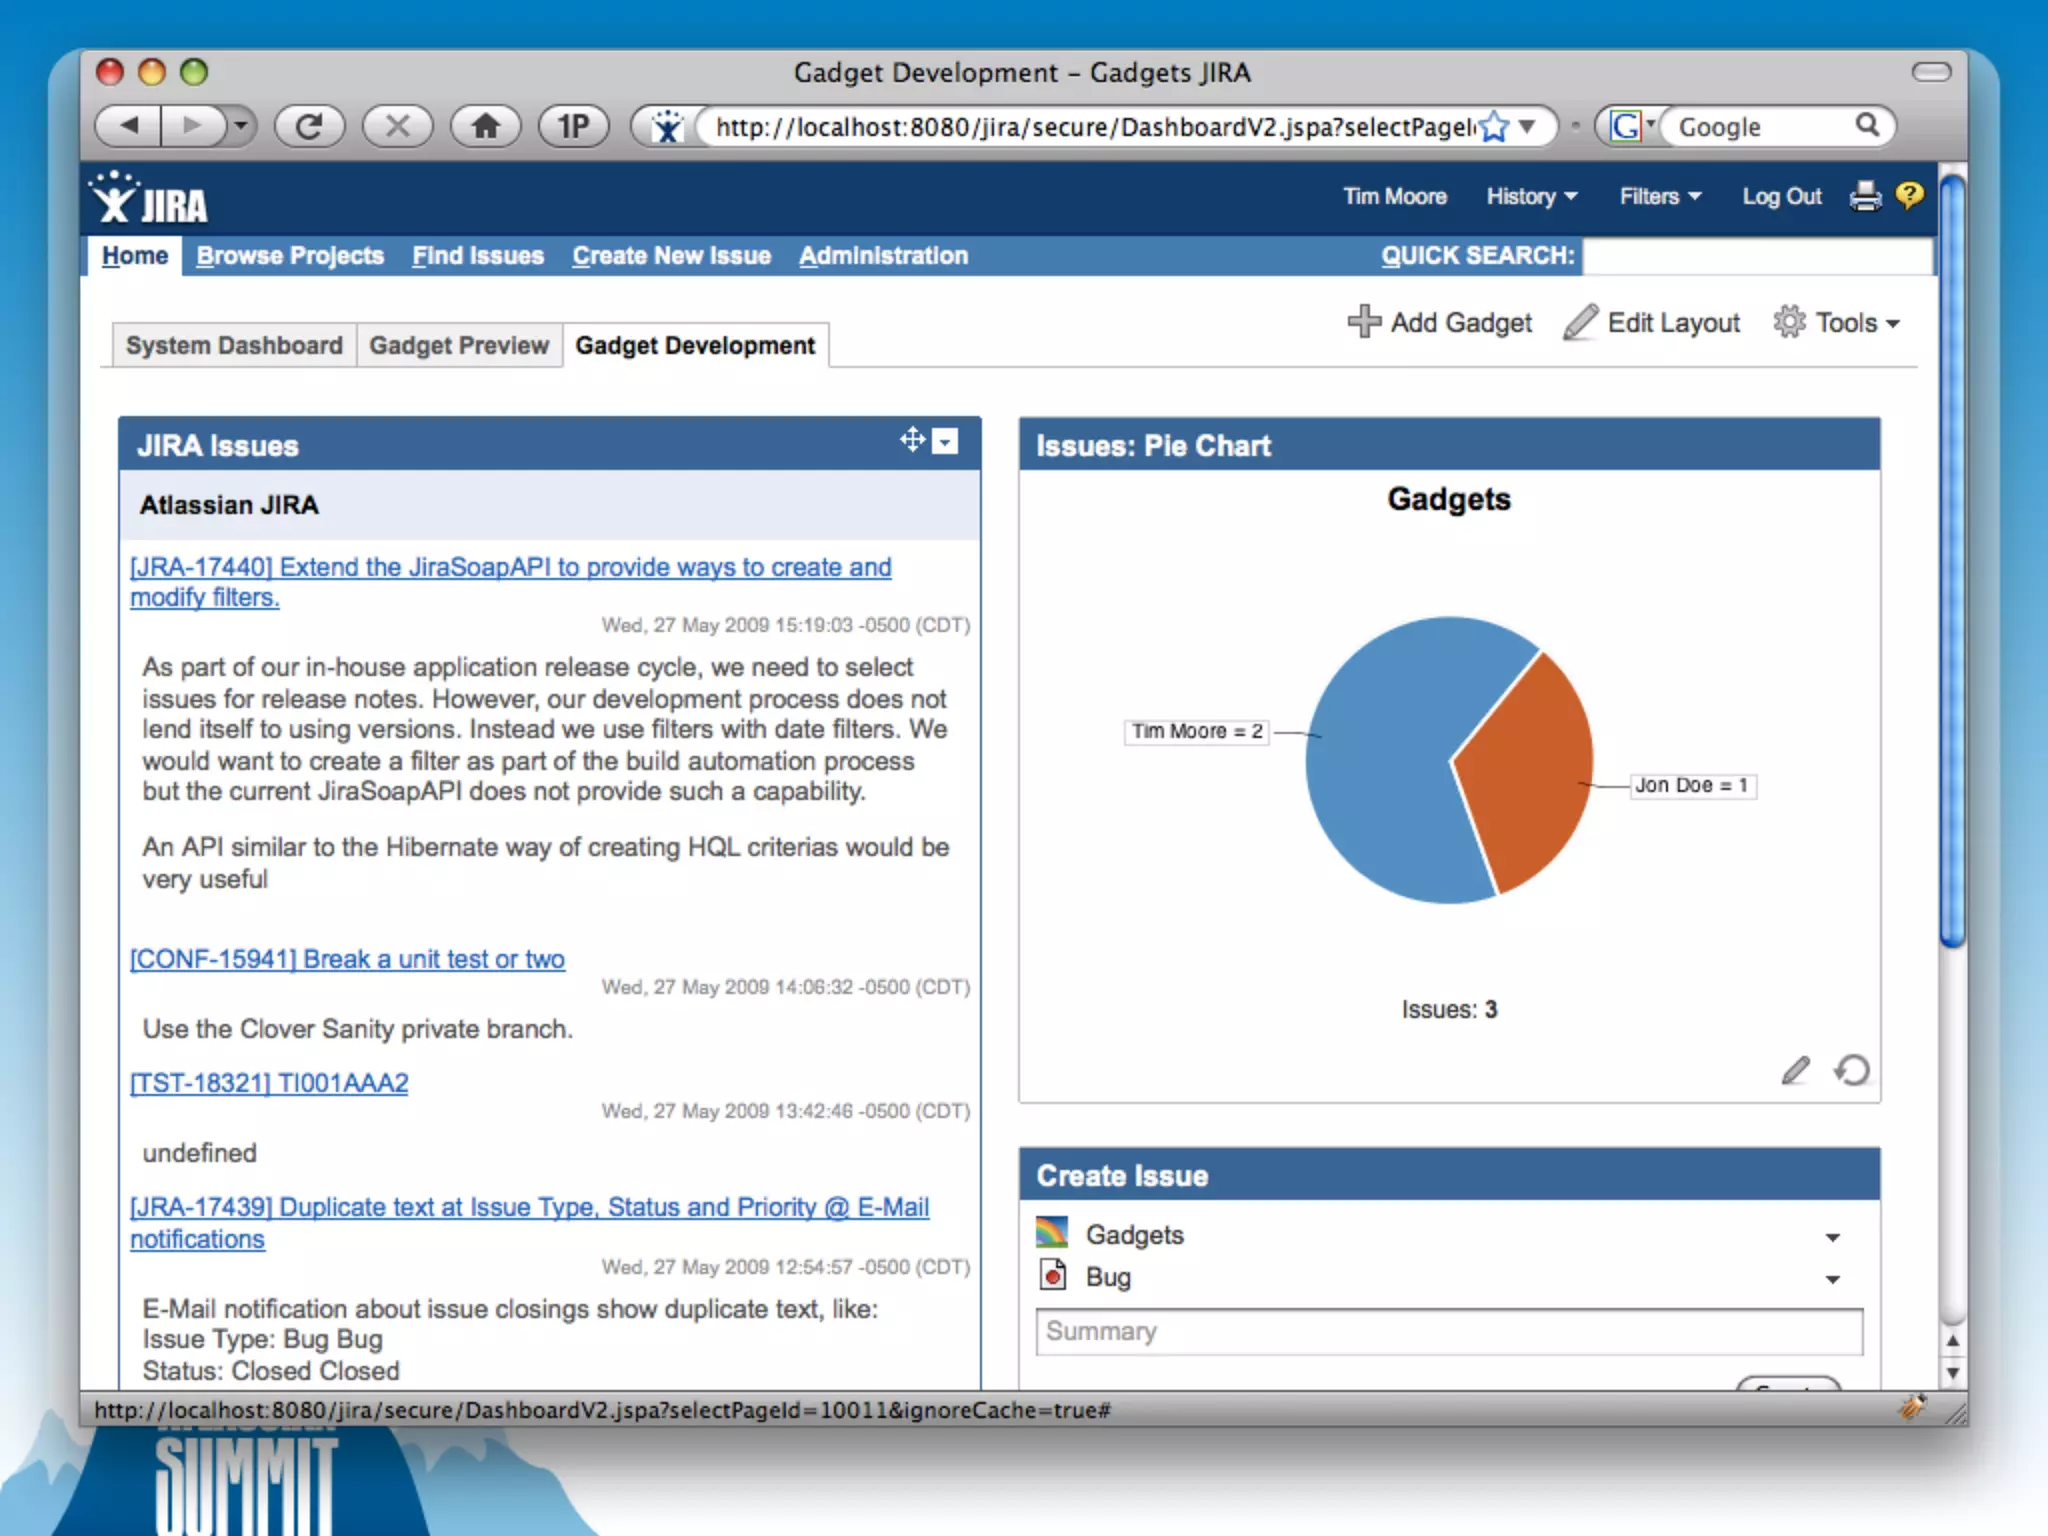Go to browser Home page button
This screenshot has height=1536, width=2048.
coord(485,126)
